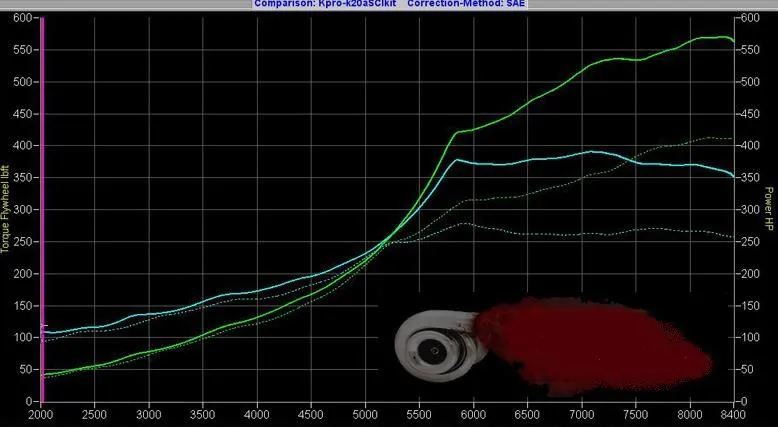The height and width of the screenshot is (427, 778).
Task: Click the 4500 RPM axis label
Action: click(311, 415)
